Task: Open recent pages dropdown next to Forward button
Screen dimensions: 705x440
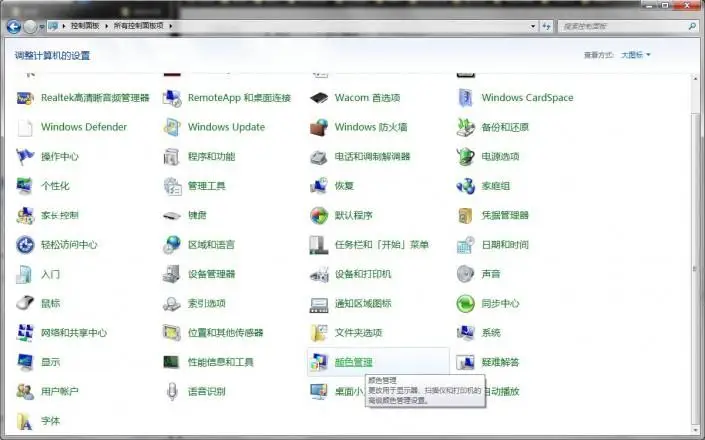Action: (x=42, y=27)
